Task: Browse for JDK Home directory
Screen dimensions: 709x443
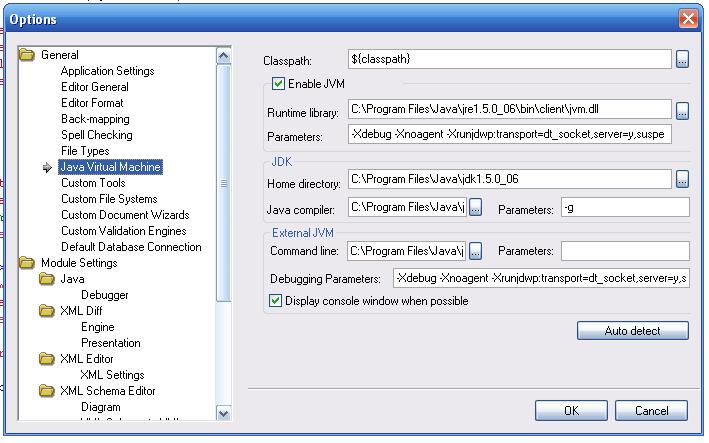Action: [x=682, y=180]
